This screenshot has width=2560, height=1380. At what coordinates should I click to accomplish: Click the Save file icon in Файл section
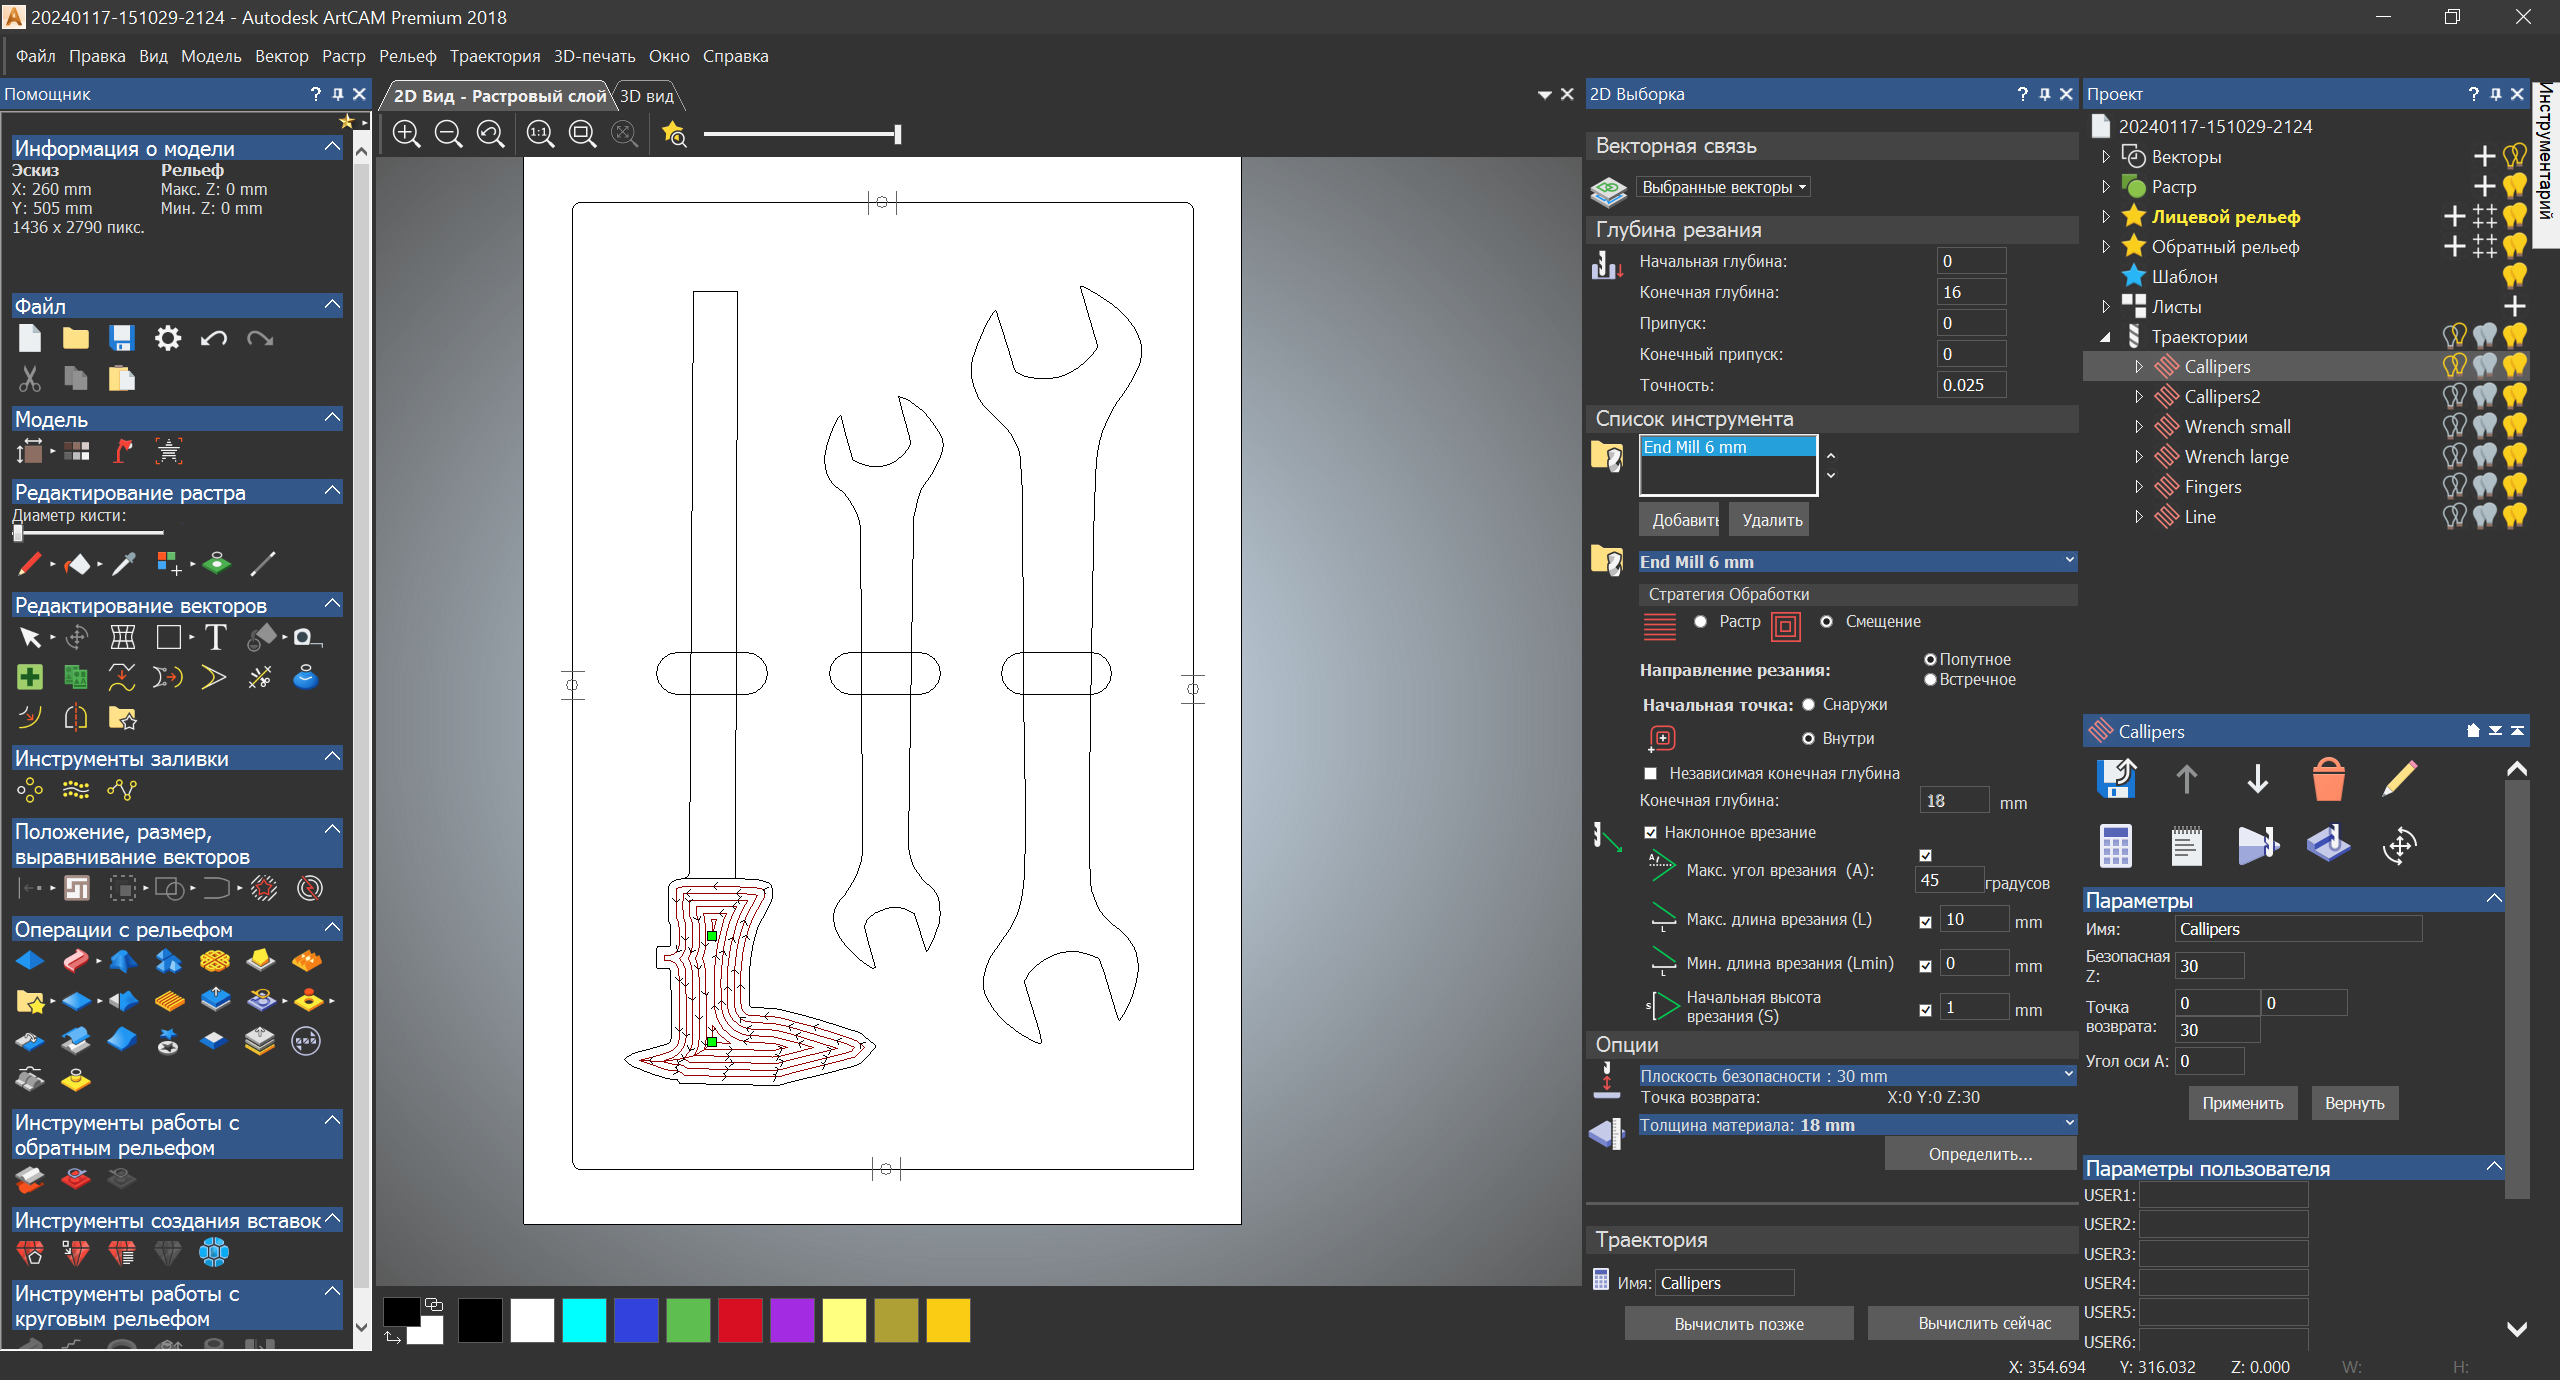tap(122, 339)
